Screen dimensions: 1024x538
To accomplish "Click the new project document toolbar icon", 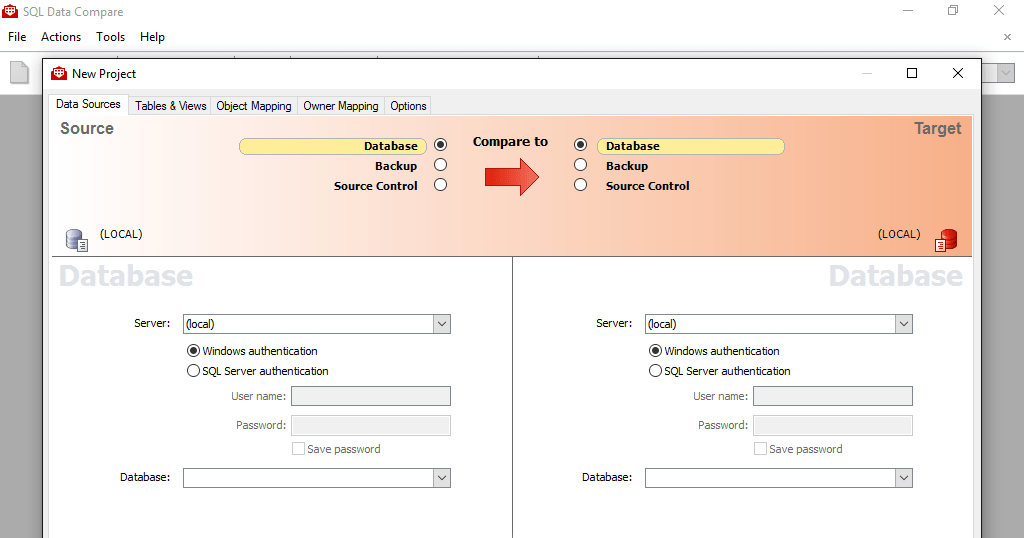I will (20, 73).
